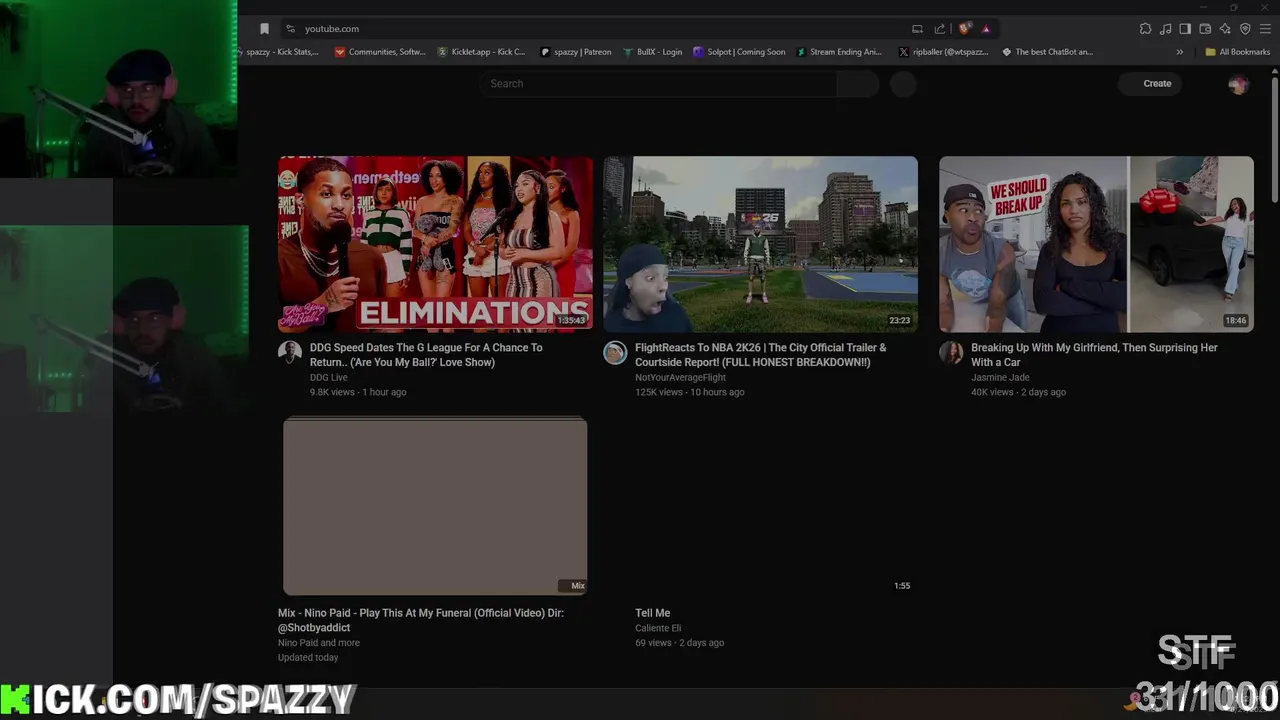
Task: Click title 'FlightReacts To NBA 2K26'
Action: click(760, 355)
